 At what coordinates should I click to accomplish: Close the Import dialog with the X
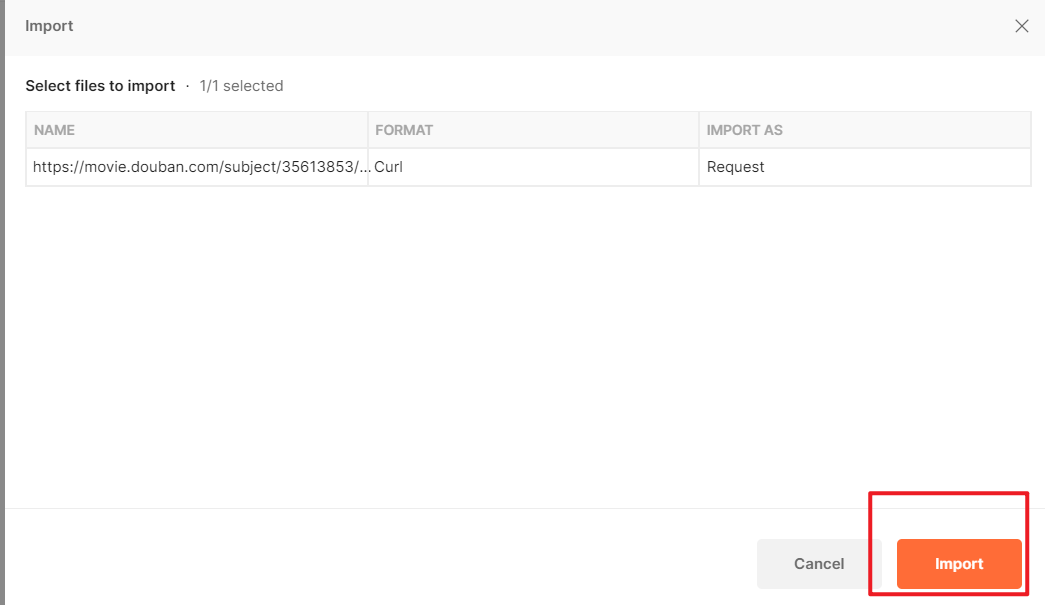(x=1021, y=25)
